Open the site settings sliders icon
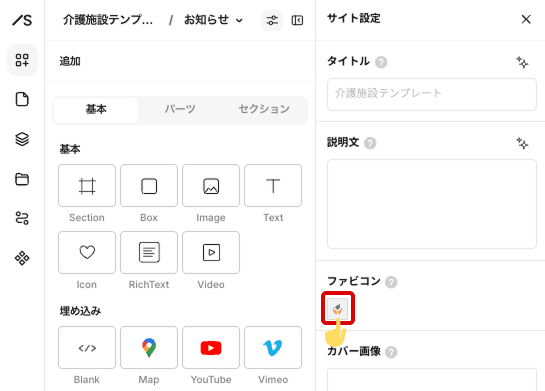The height and width of the screenshot is (391, 545). 272,21
